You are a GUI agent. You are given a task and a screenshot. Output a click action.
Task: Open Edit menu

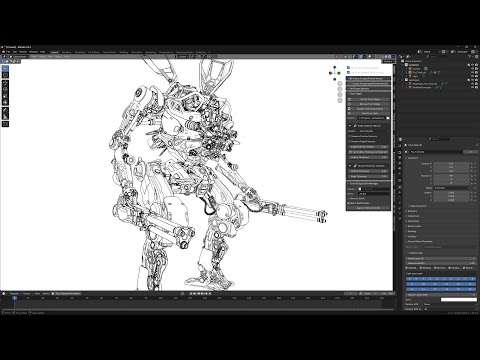click(x=15, y=52)
